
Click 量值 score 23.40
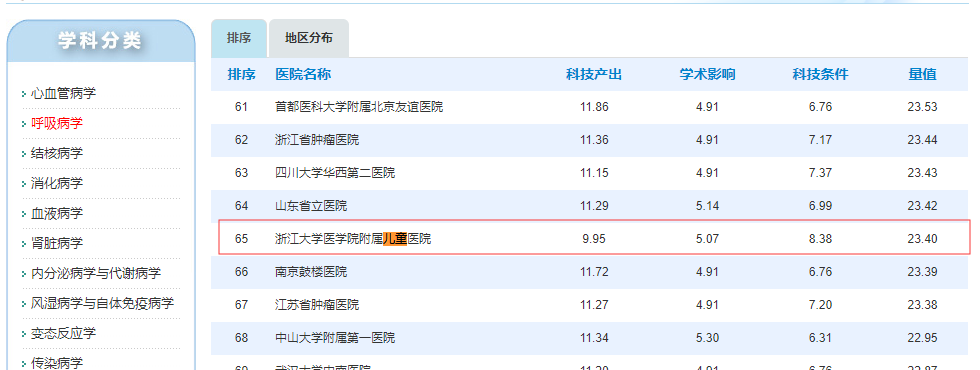point(922,239)
